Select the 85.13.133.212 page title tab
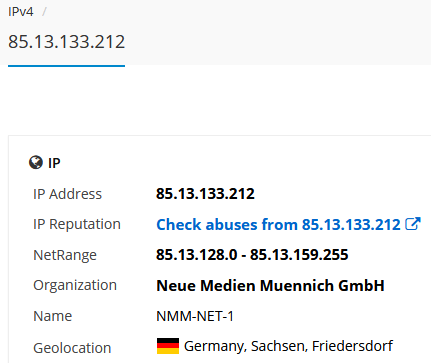Viewport: 431px width, 363px height. 66,42
